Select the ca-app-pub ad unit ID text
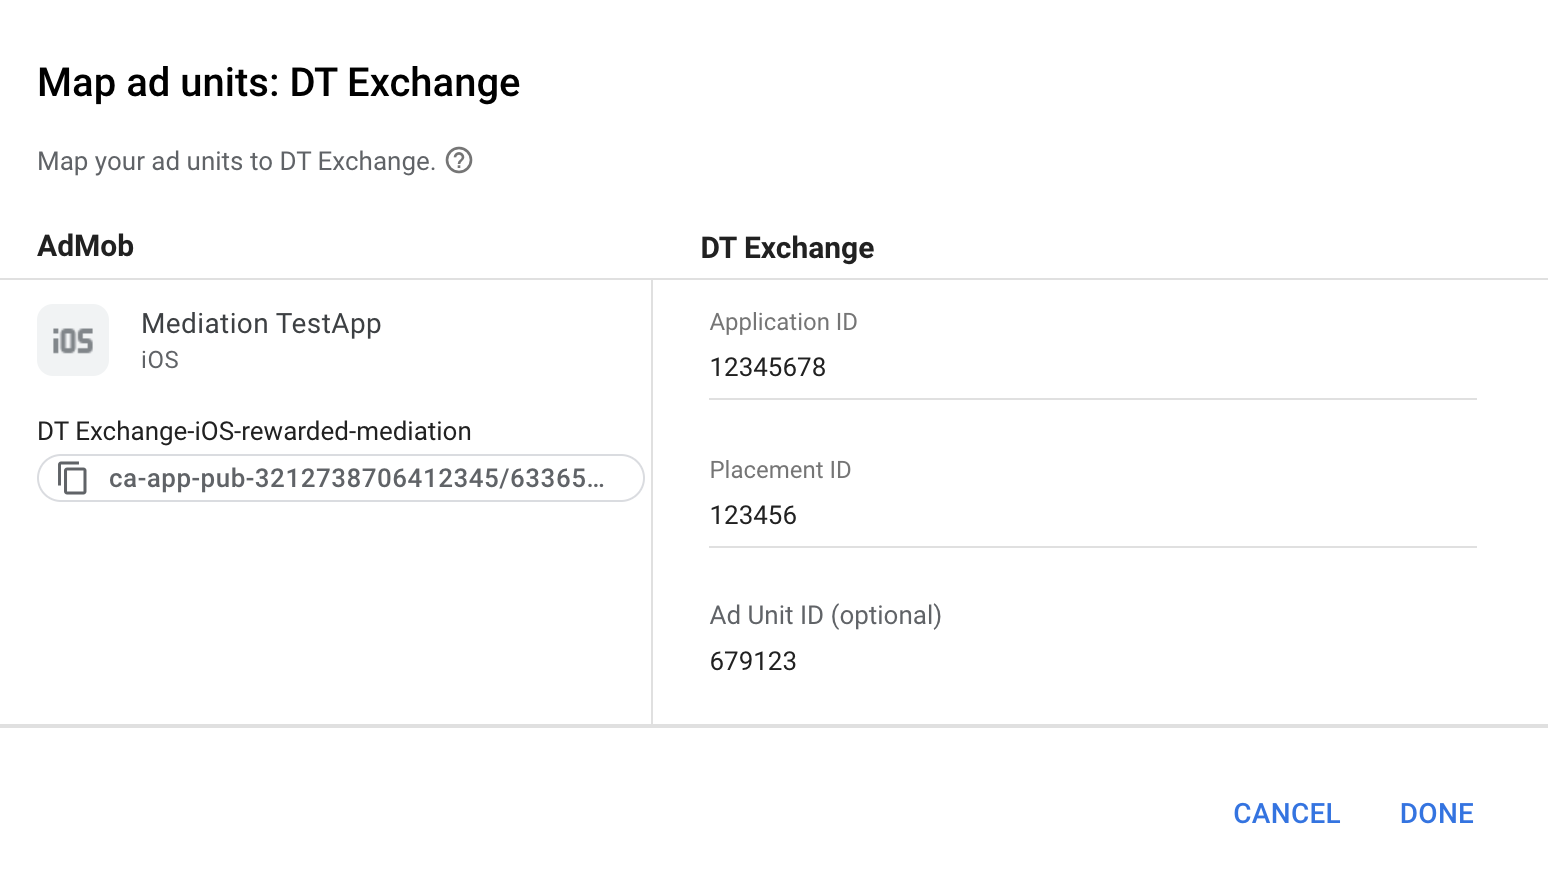Image resolution: width=1548 pixels, height=888 pixels. tap(356, 478)
